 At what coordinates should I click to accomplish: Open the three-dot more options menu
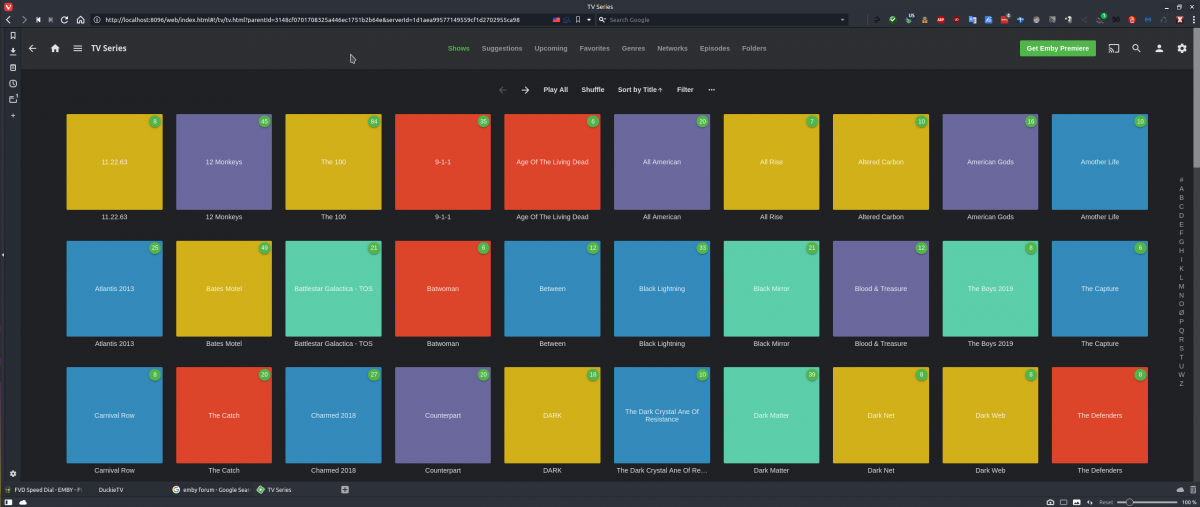712,90
